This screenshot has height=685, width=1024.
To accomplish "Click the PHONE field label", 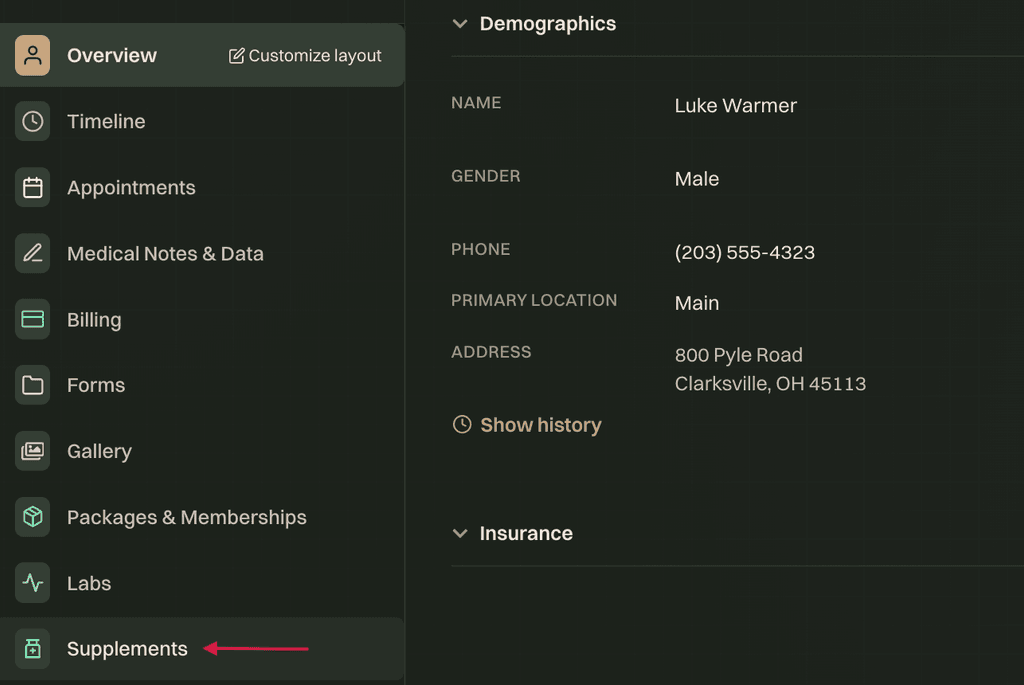I will [481, 249].
